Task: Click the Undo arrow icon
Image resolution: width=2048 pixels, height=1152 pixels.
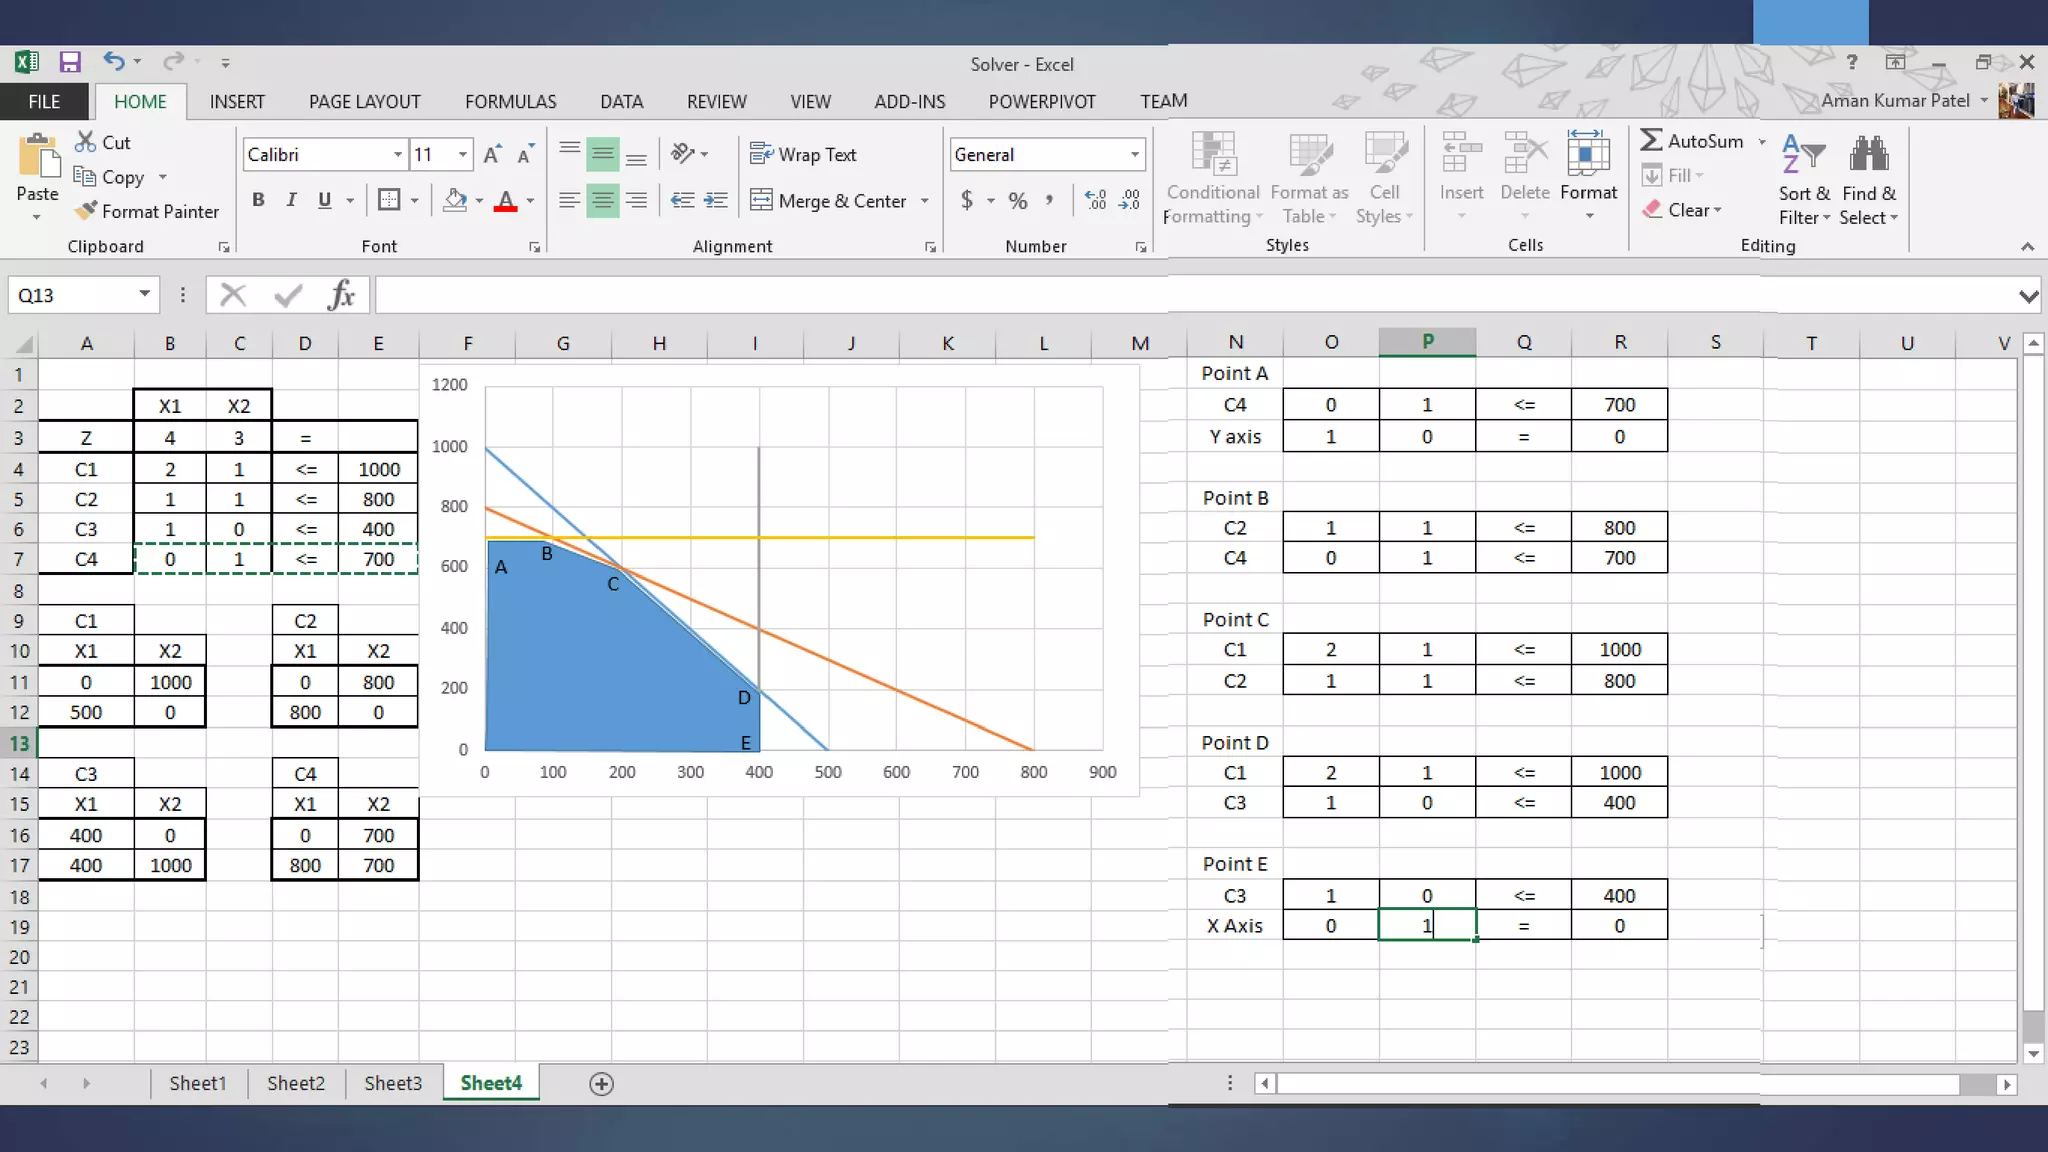Action: pos(113,62)
